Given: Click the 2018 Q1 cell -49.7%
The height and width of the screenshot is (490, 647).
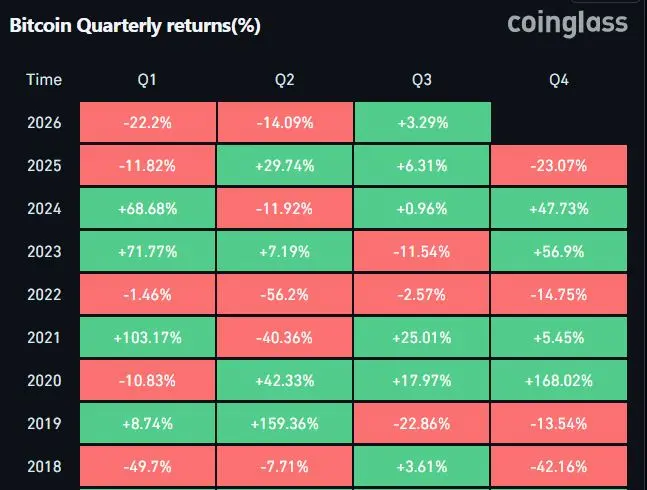Looking at the screenshot, I should 147,466.
